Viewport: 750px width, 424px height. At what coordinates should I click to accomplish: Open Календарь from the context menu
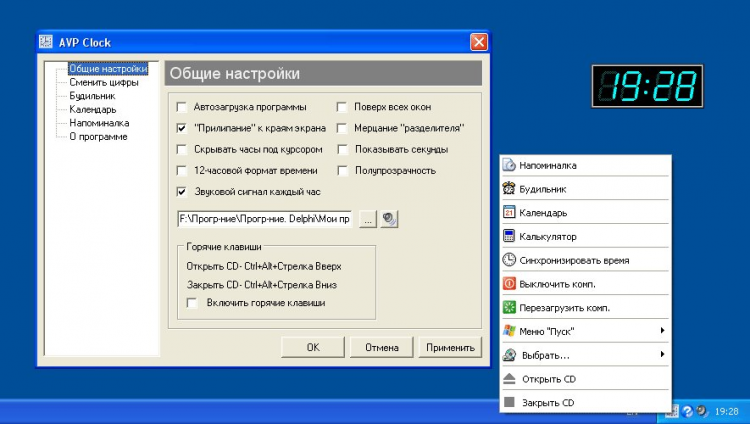click(585, 212)
